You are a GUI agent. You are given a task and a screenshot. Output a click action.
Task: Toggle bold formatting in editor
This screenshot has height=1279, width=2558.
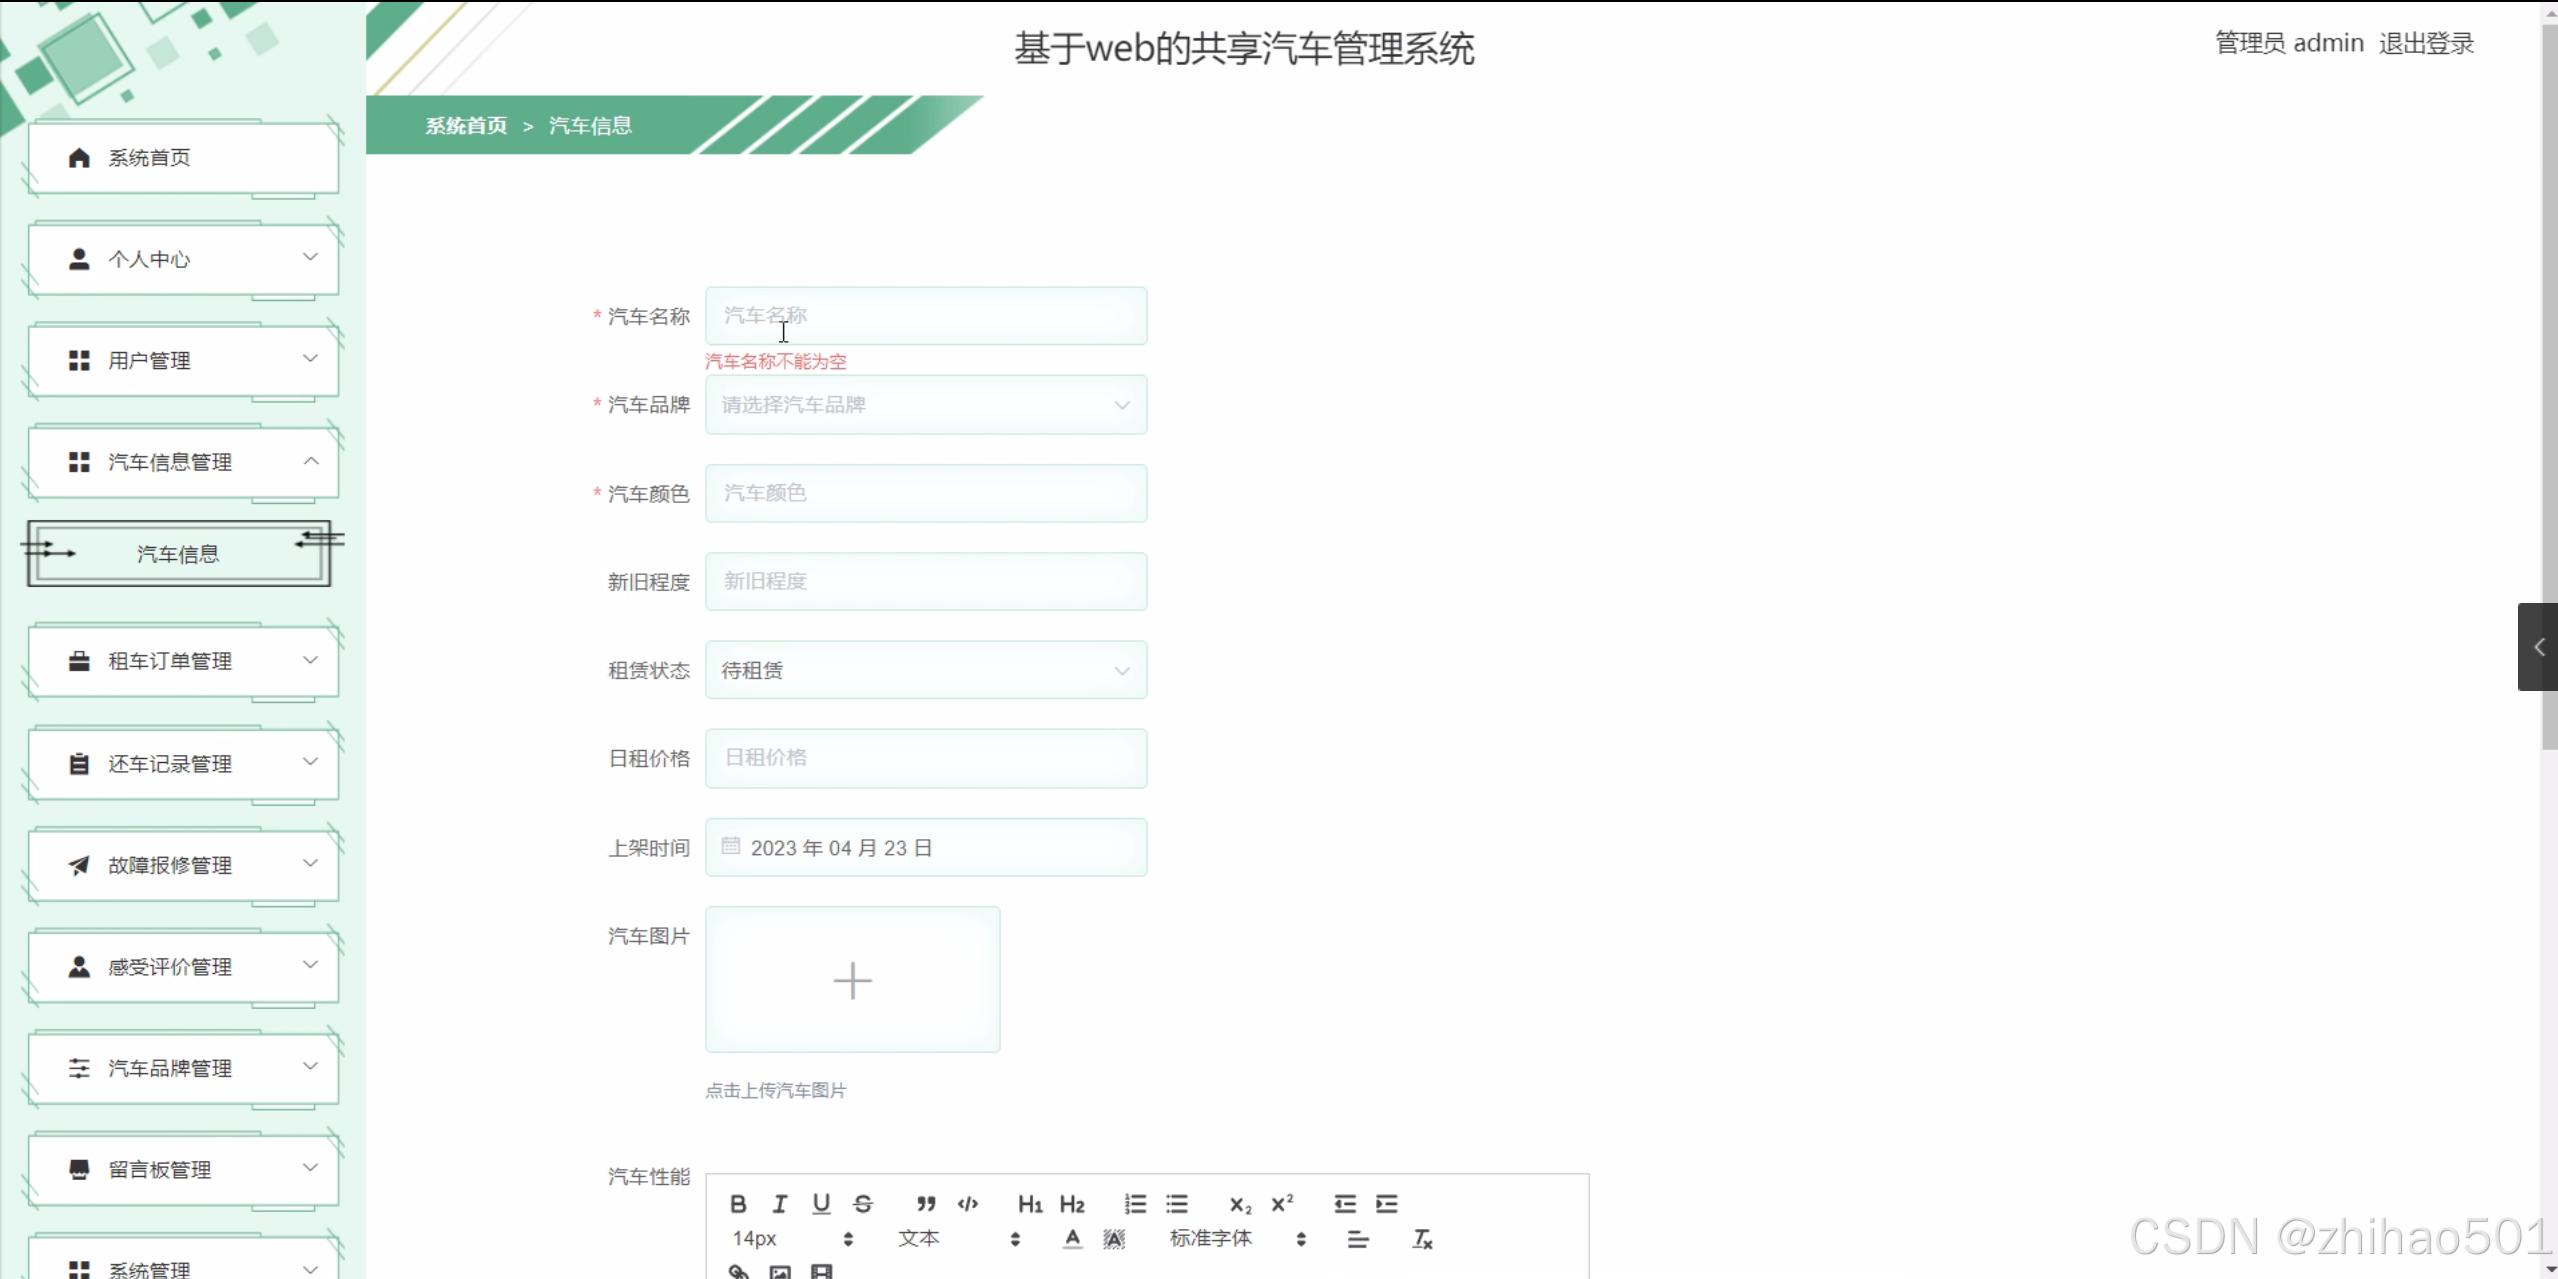(738, 1204)
